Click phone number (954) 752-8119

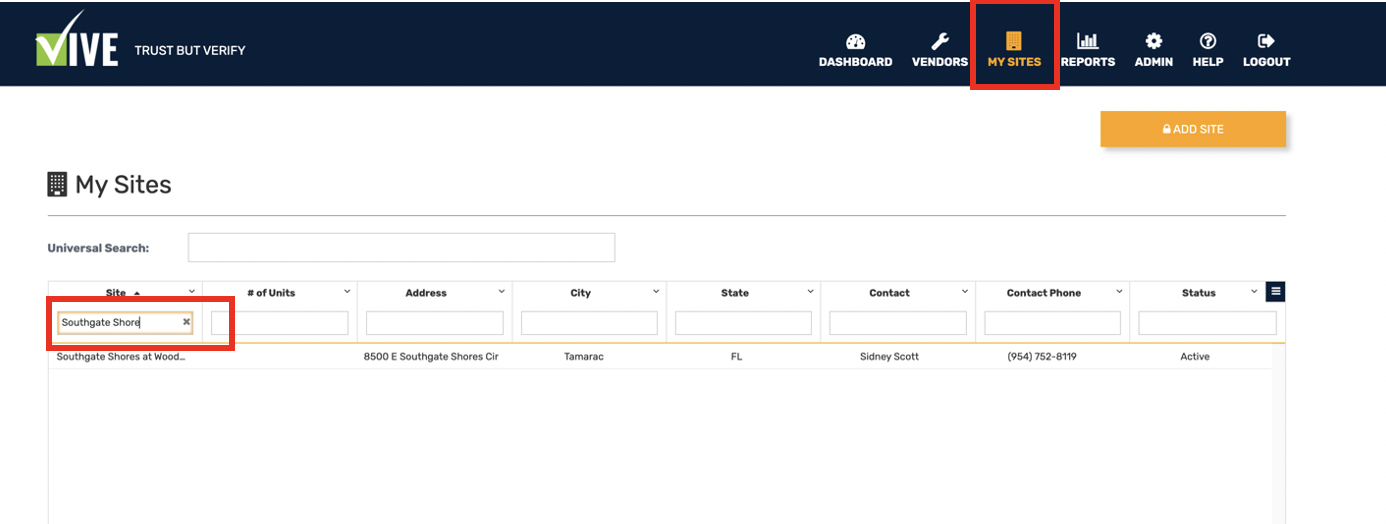click(1042, 356)
